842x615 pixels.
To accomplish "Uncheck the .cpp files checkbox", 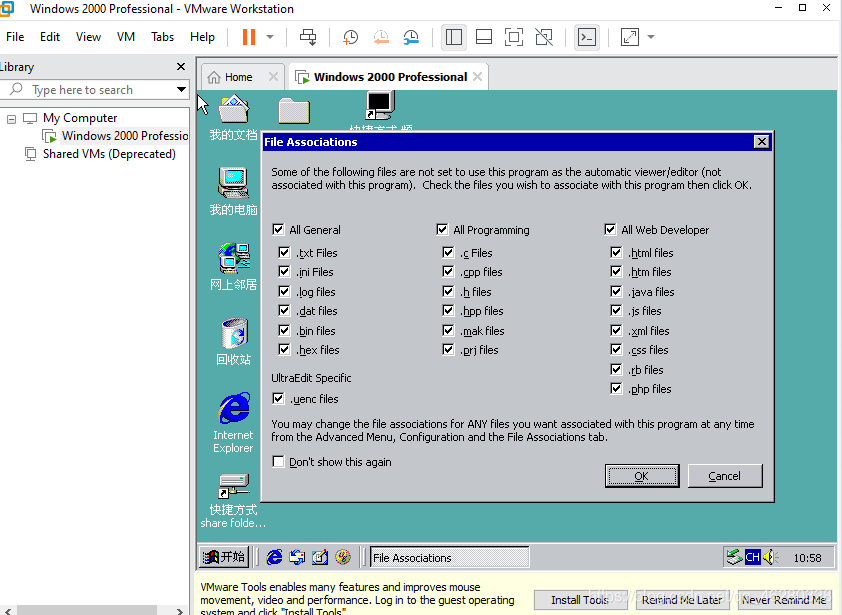I will coord(448,272).
